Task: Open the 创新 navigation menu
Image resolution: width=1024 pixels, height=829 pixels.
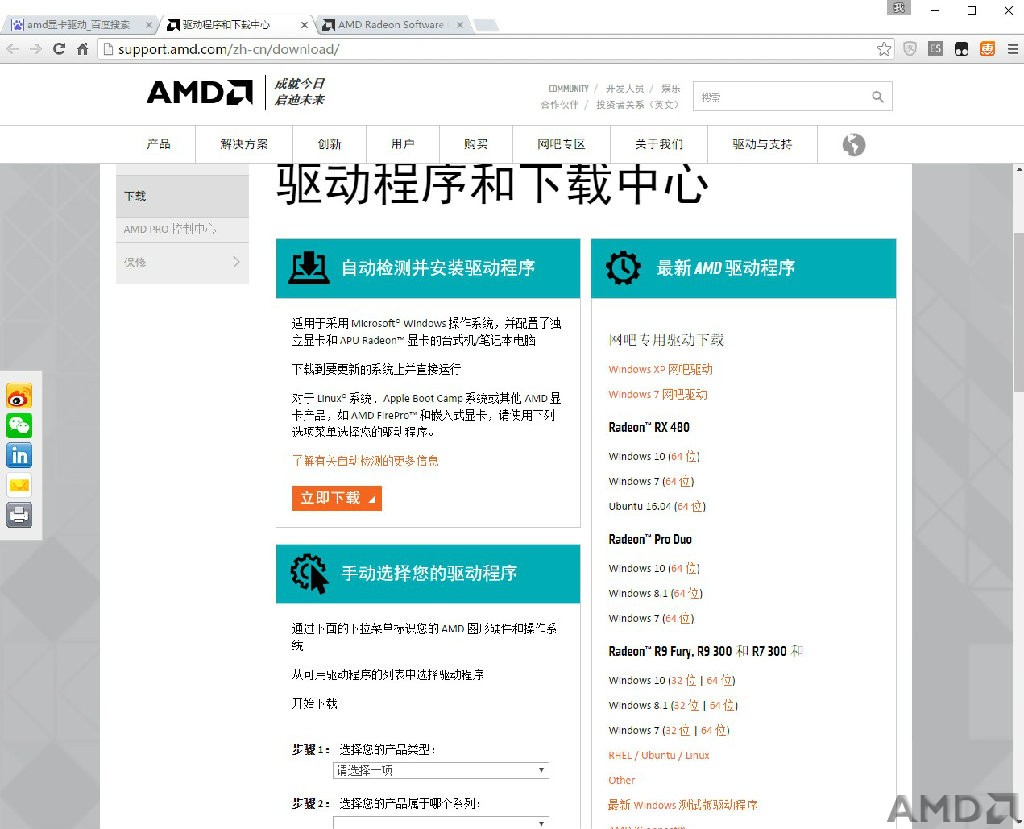Action: tap(330, 144)
